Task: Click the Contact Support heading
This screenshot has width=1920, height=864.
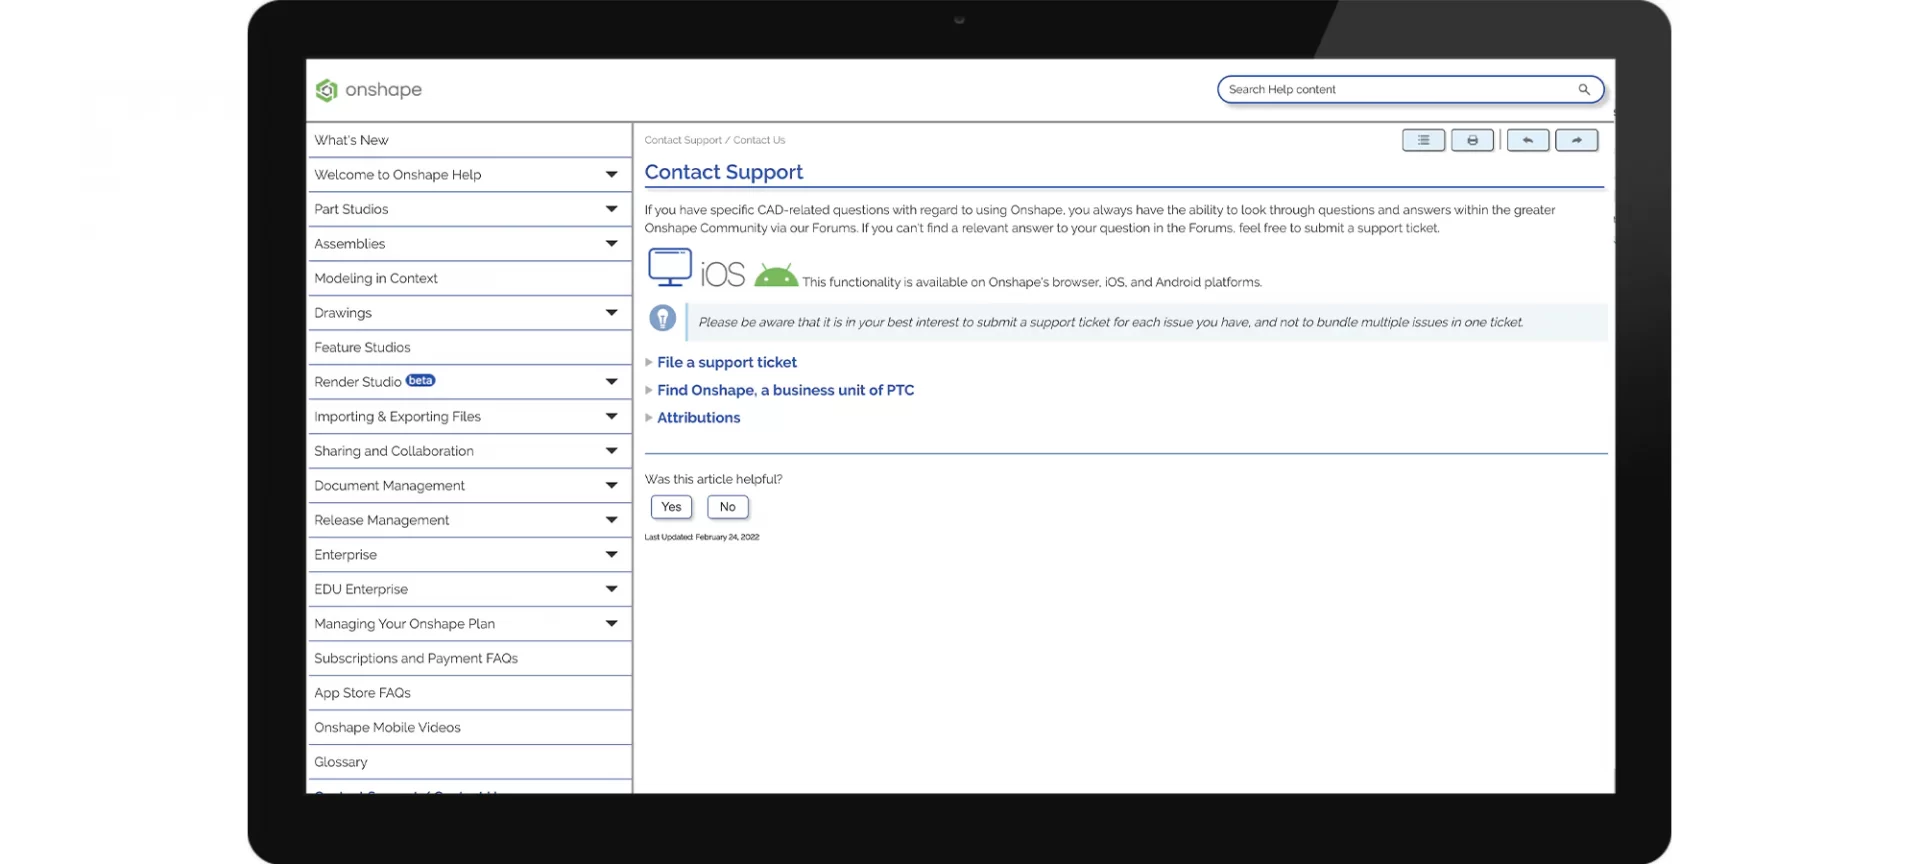Action: click(724, 172)
